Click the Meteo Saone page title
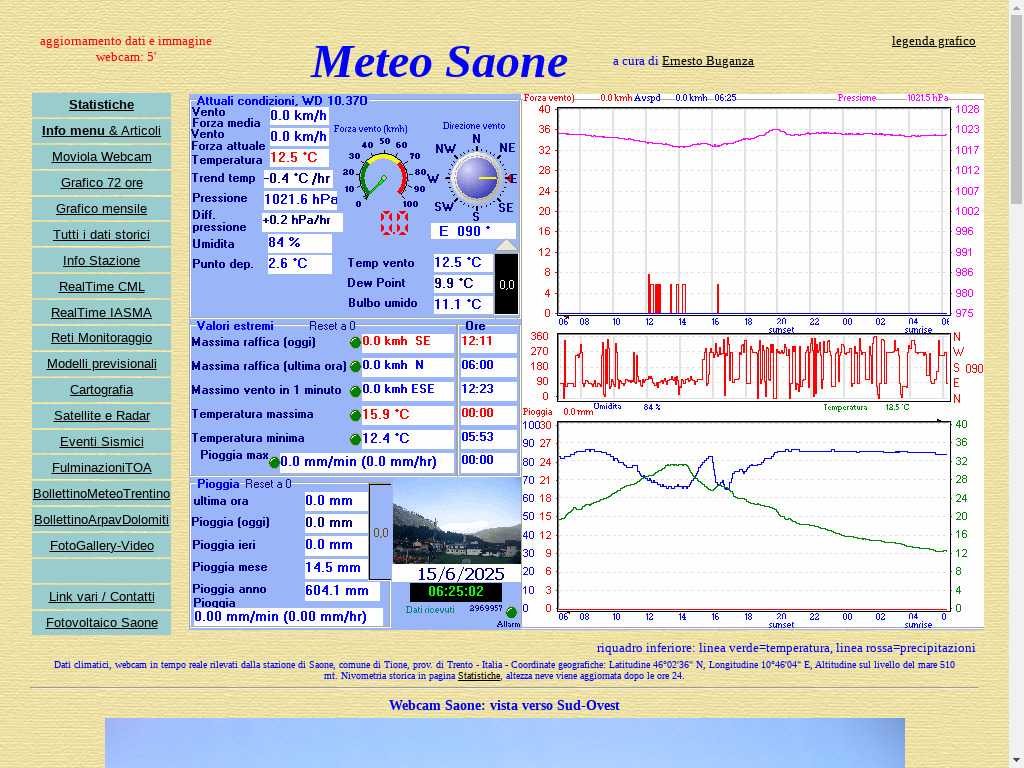Image resolution: width=1024 pixels, height=768 pixels. point(440,62)
